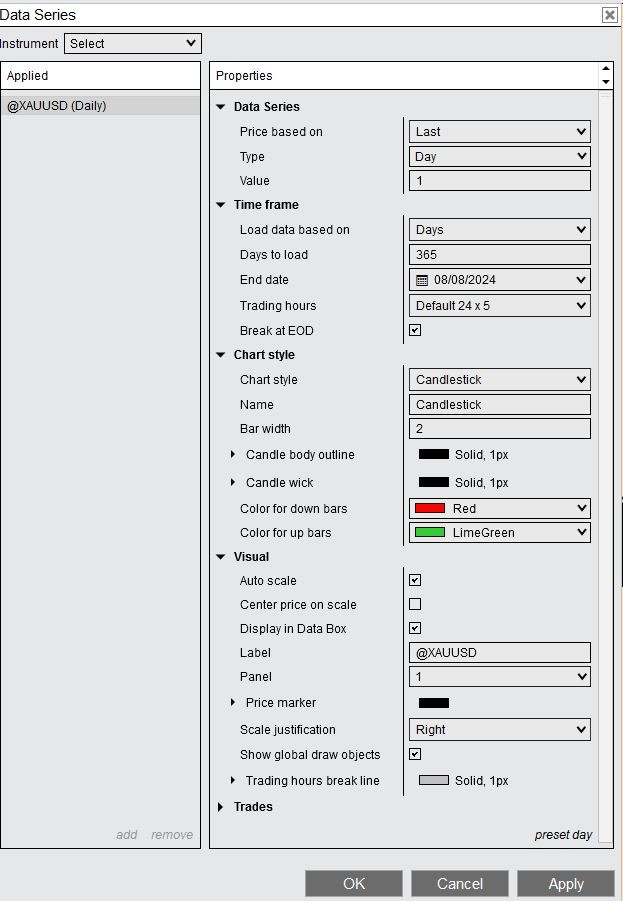Collapse the Chart style section triangle
The width and height of the screenshot is (623, 901).
[221, 355]
